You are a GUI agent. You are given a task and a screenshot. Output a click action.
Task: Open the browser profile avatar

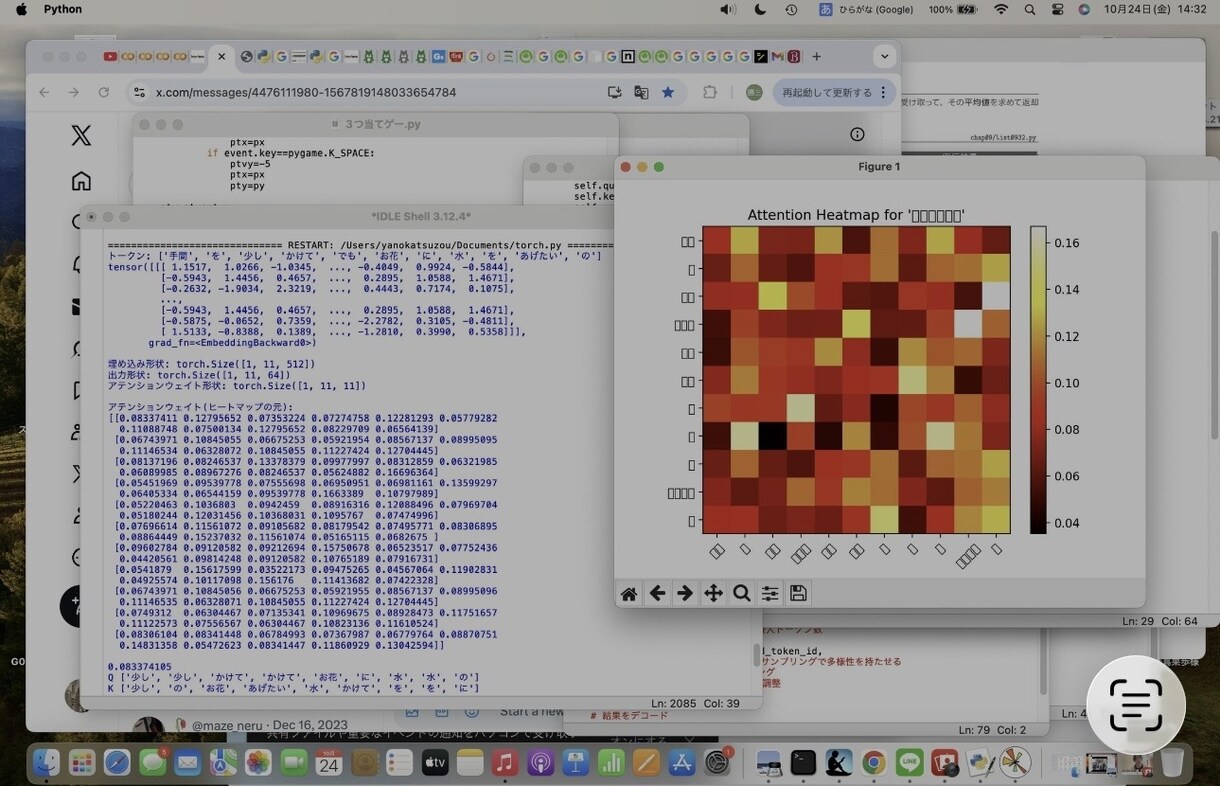(x=754, y=92)
